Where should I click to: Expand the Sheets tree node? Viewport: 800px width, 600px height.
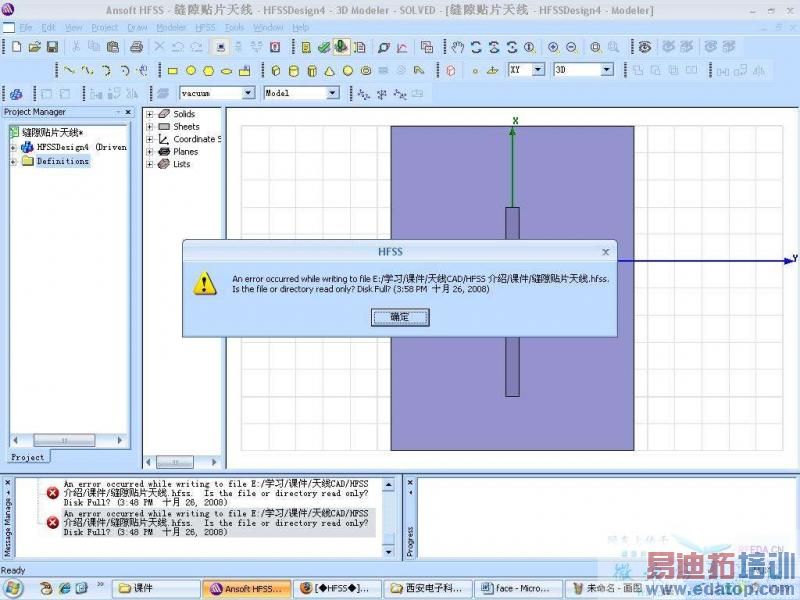(x=149, y=127)
